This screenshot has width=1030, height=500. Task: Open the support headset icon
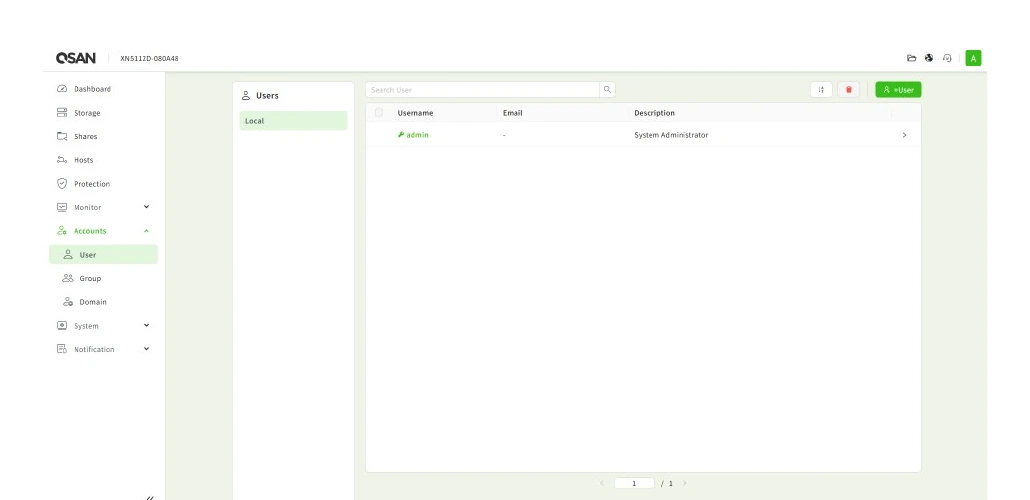947,58
